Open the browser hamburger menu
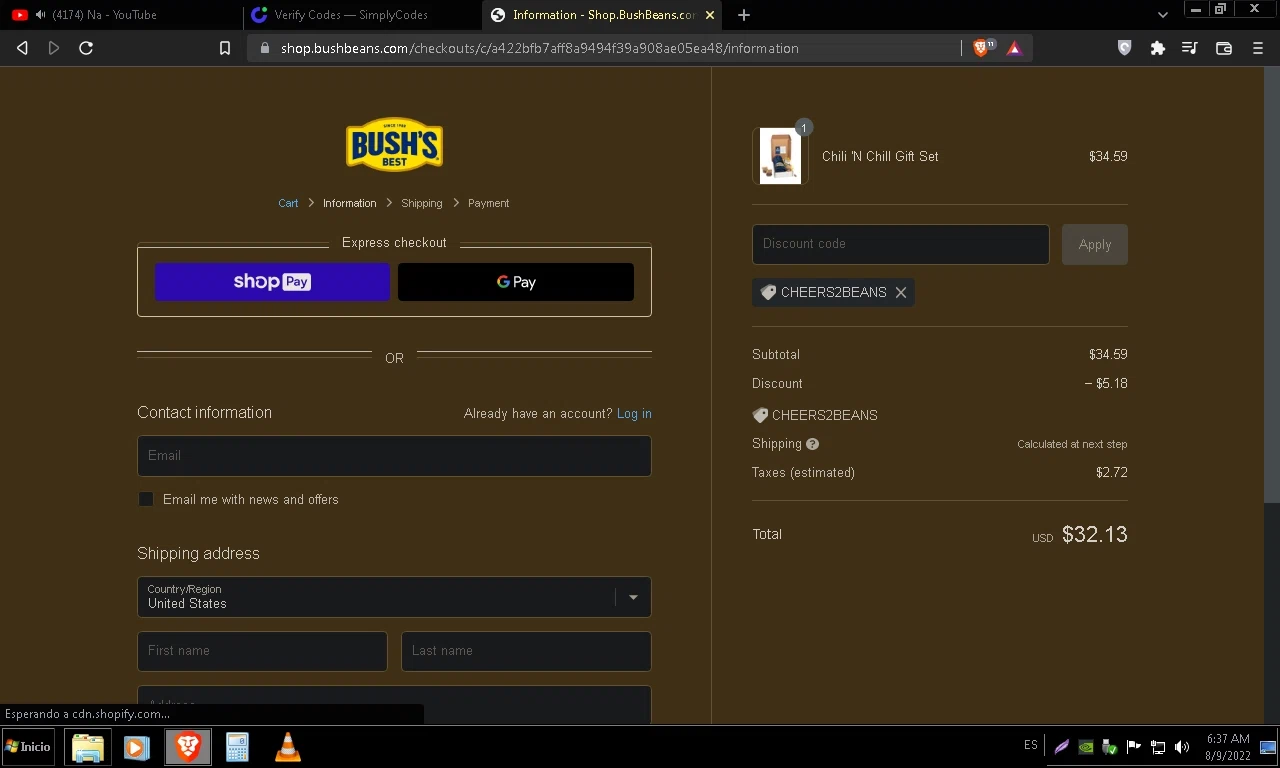This screenshot has height=768, width=1280. [1258, 48]
